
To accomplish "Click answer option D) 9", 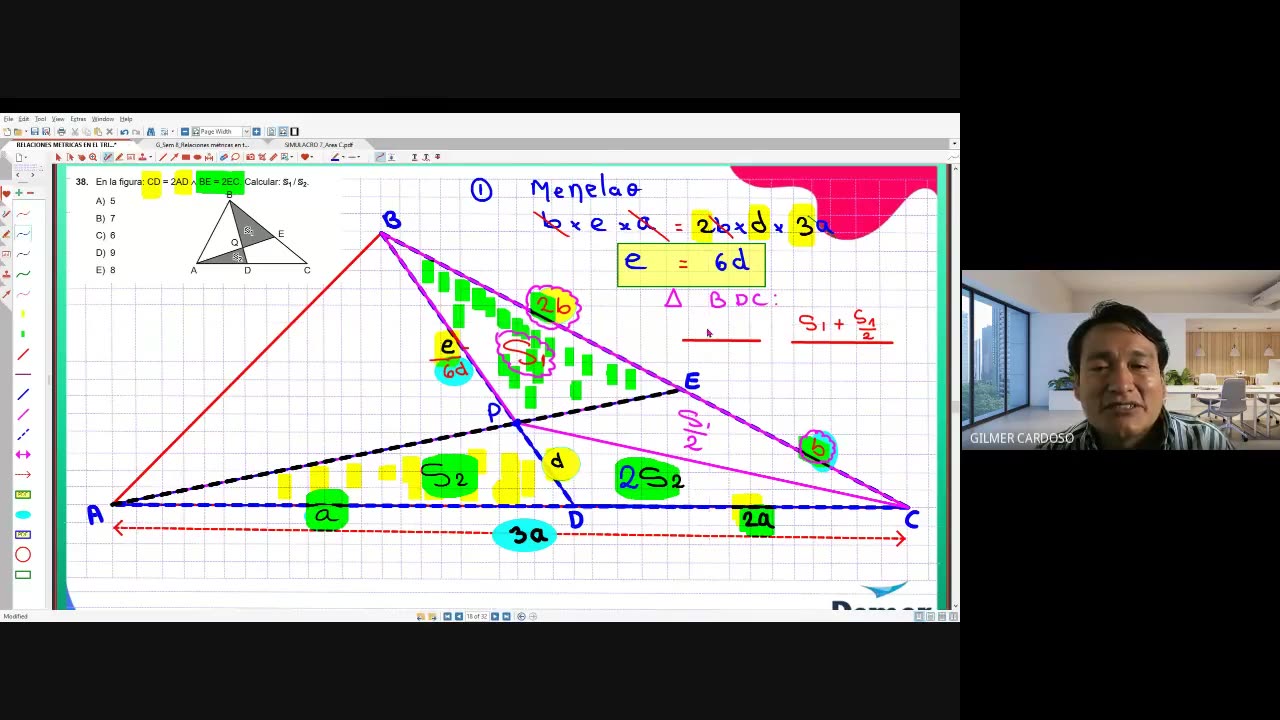I will (105, 252).
